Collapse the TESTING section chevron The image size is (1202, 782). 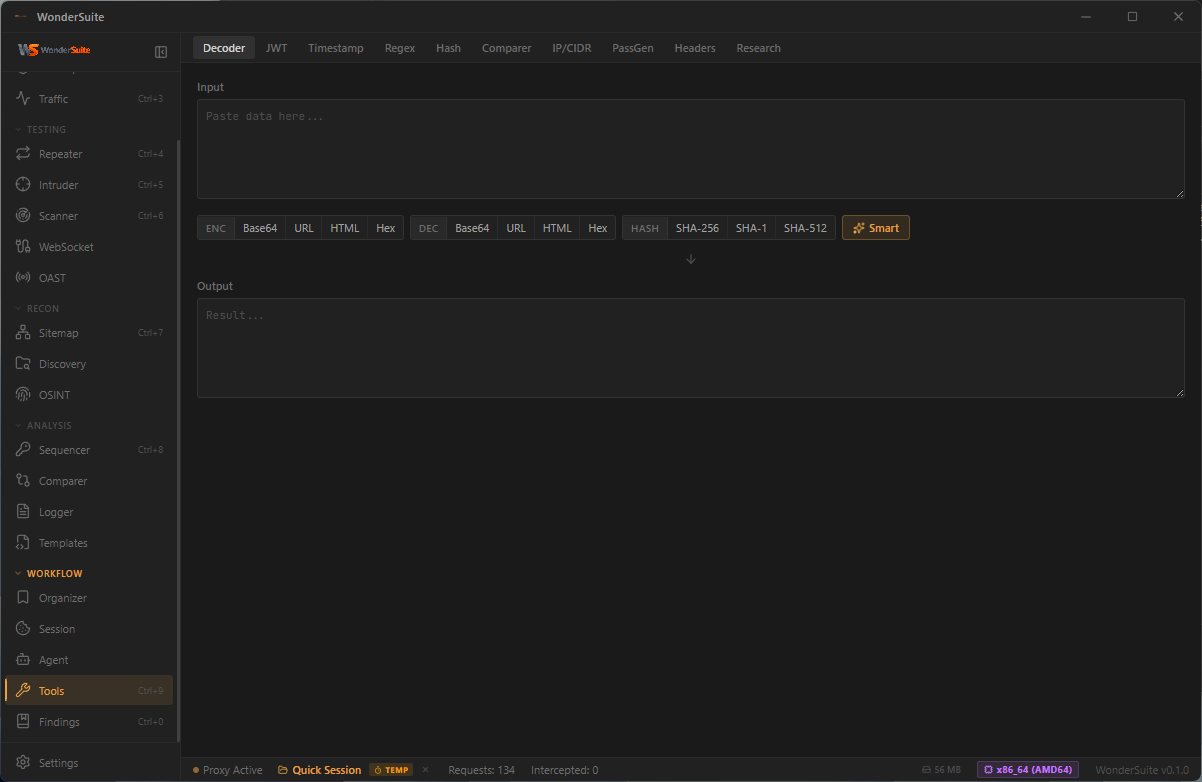(x=18, y=130)
